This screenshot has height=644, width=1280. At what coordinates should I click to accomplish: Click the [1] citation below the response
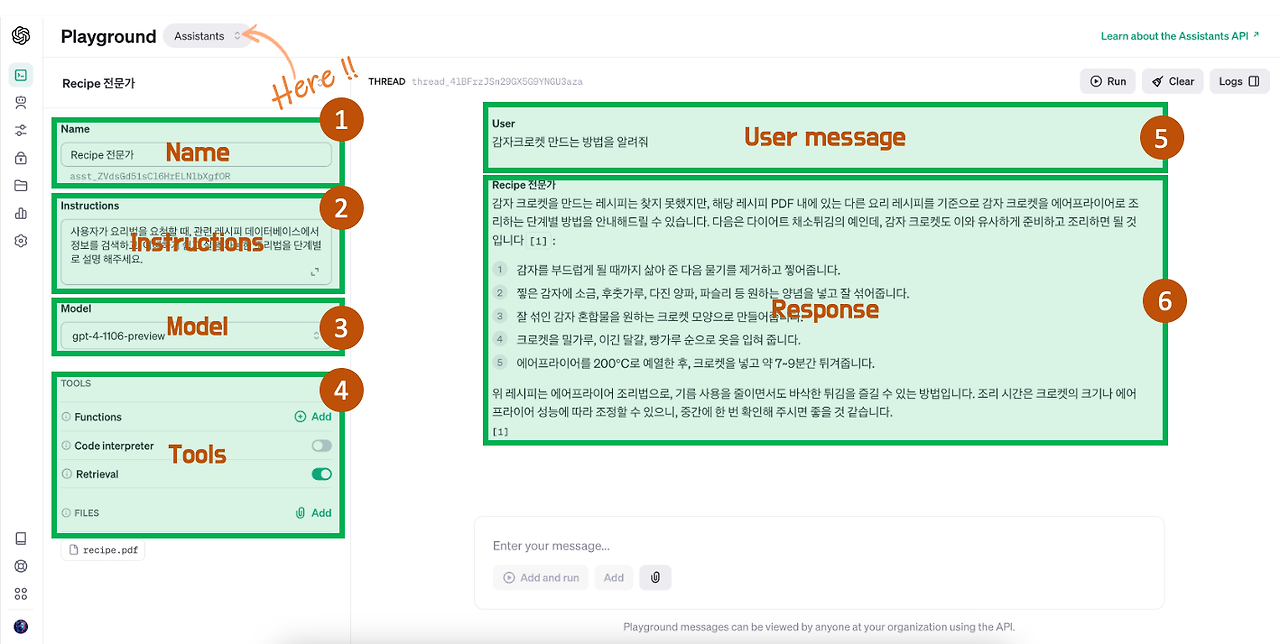point(500,432)
